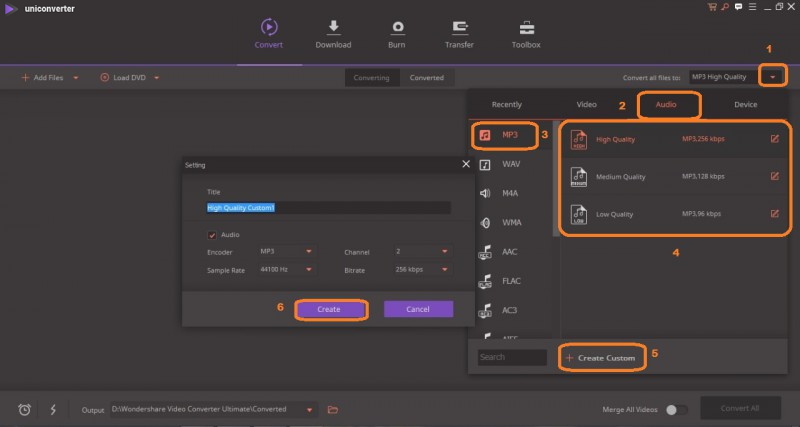The image size is (800, 427).
Task: Switch to the Recently tab
Action: pos(507,105)
